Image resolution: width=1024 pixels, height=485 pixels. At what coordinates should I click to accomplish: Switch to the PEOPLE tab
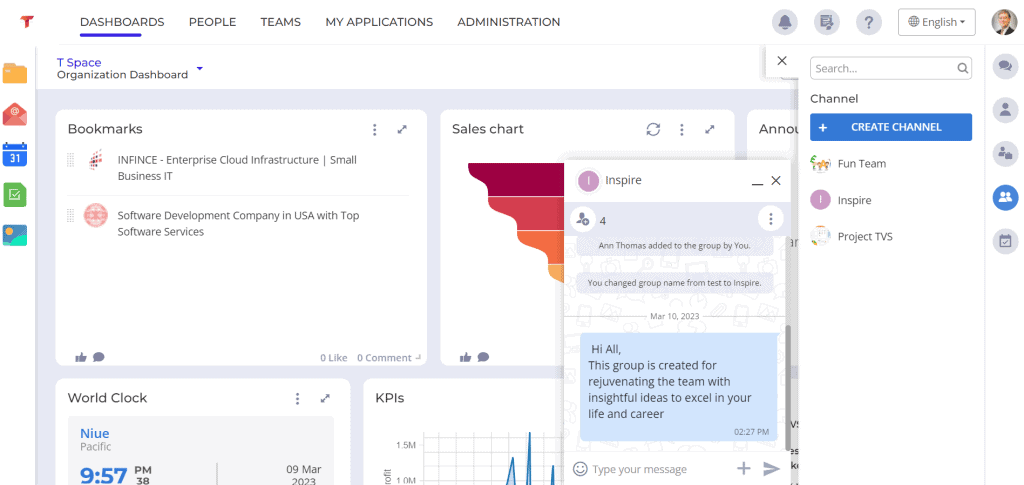pos(212,22)
